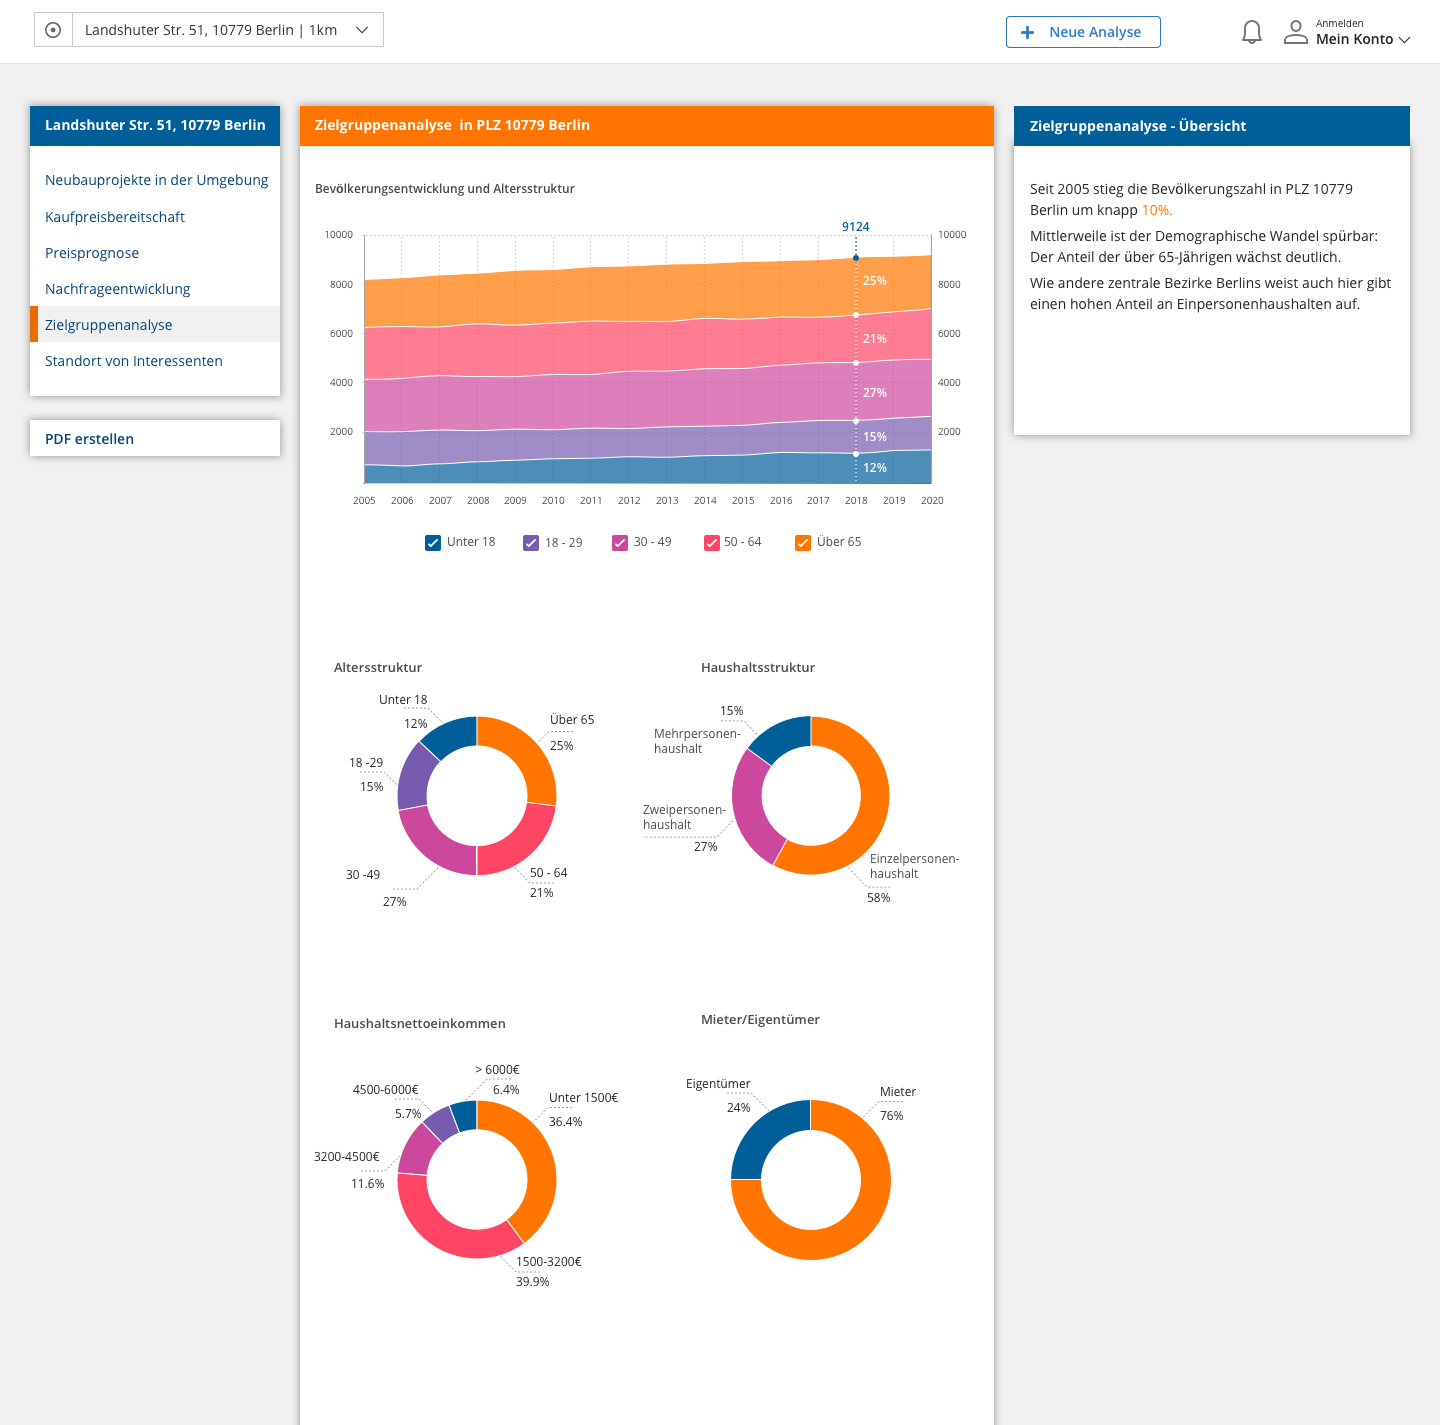Viewport: 1440px width, 1425px height.
Task: Click the user profile icon
Action: [x=1296, y=31]
